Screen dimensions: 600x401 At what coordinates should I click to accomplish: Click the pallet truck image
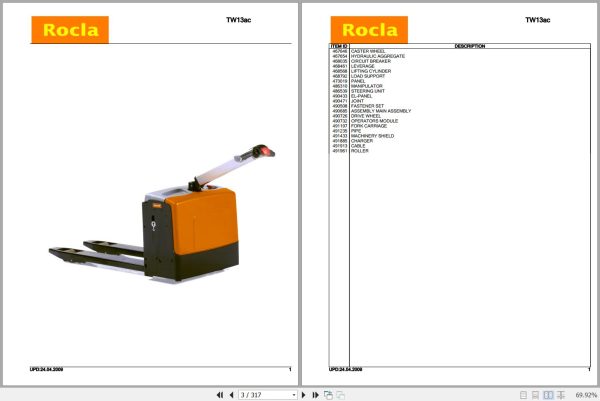(x=162, y=213)
